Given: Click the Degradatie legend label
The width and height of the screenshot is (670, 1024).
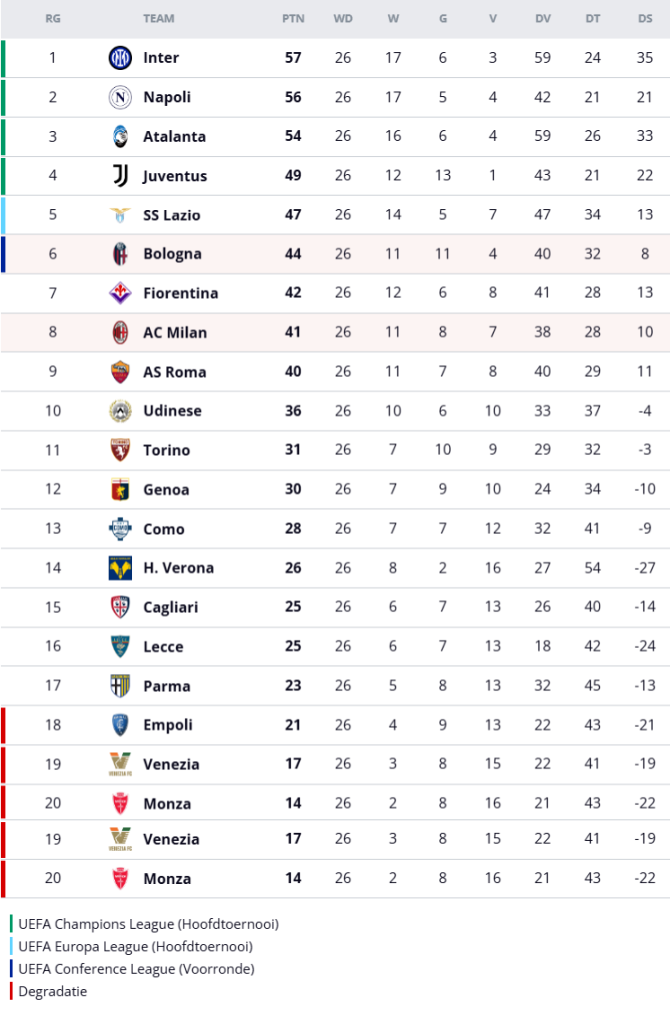Looking at the screenshot, I should [52, 991].
